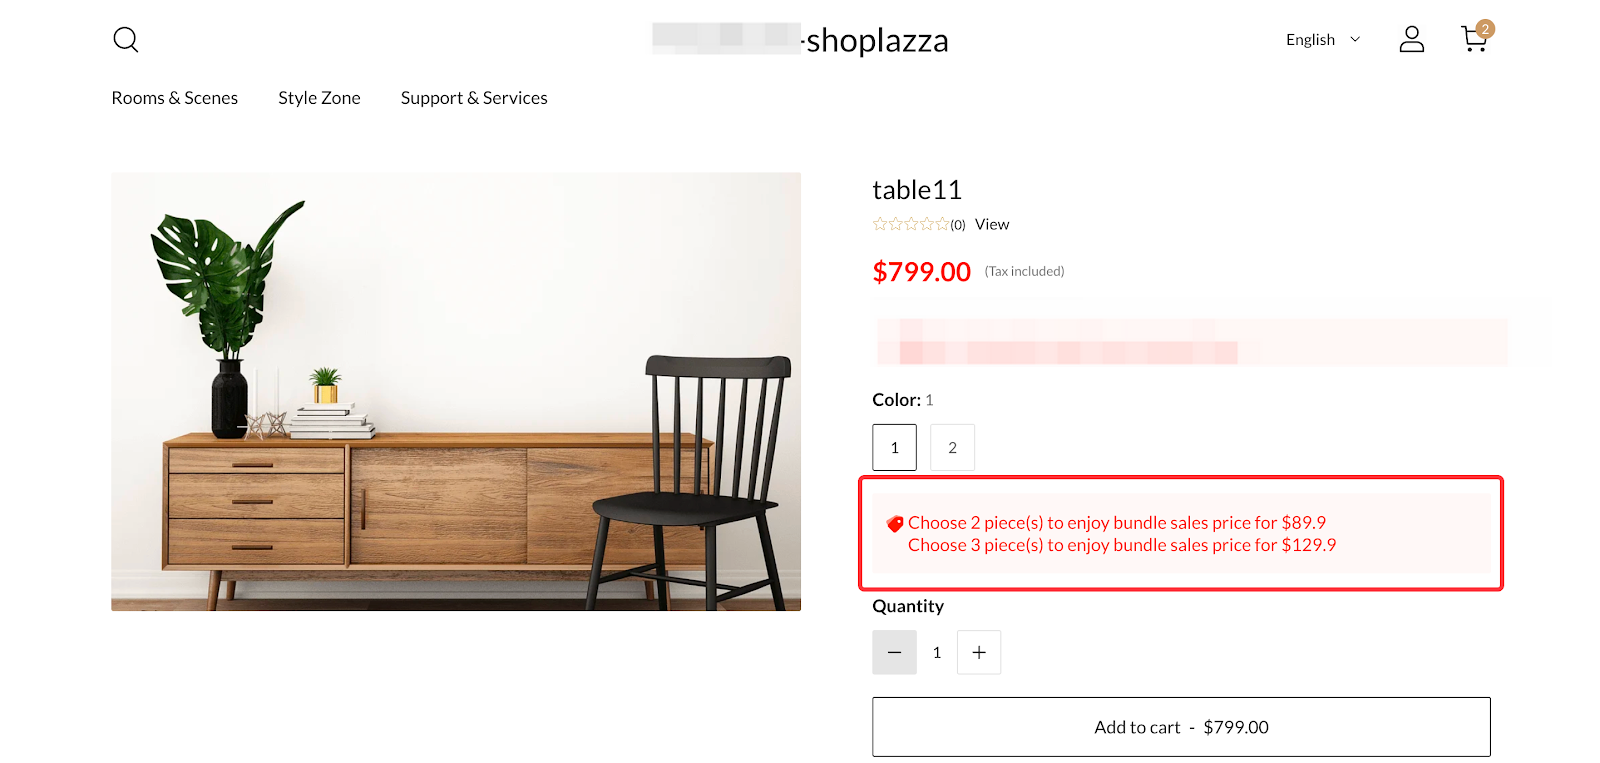Open the shopping cart icon
This screenshot has height=763, width=1600.
(1472, 41)
